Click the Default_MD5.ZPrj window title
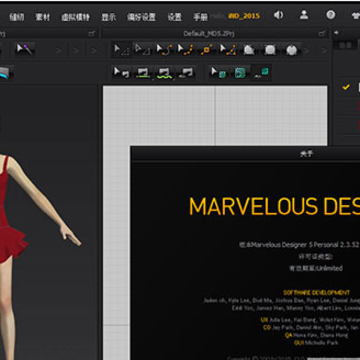 (209, 34)
